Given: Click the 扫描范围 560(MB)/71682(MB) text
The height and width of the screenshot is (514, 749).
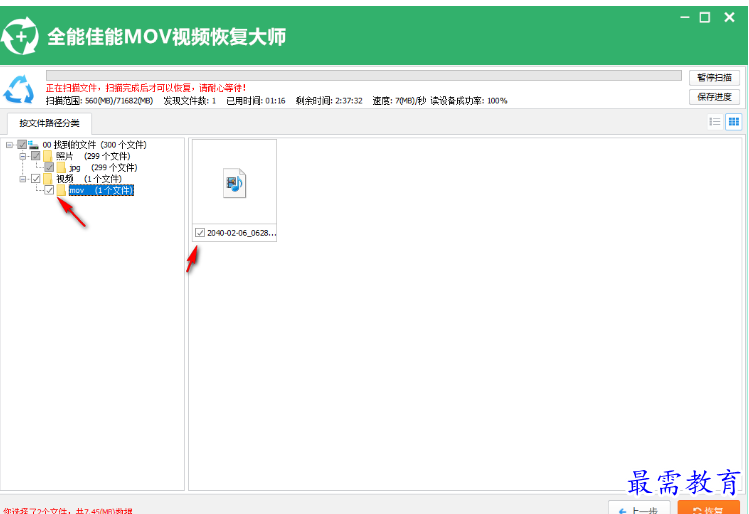Looking at the screenshot, I should tap(99, 101).
